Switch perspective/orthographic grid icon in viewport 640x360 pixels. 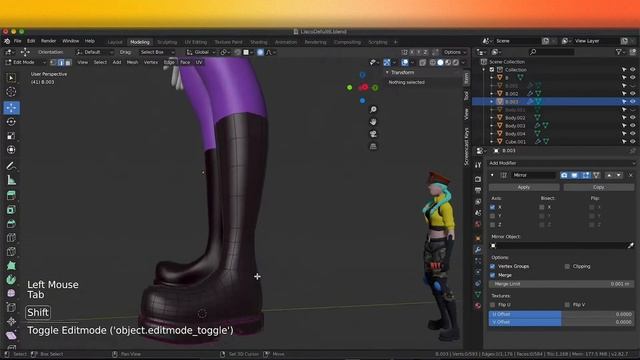pyautogui.click(x=373, y=146)
